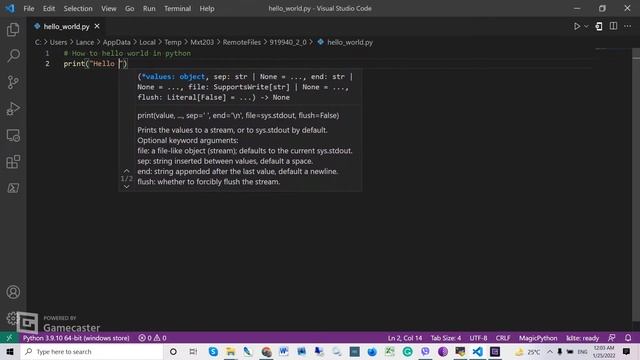Click the hello_world.py breadcrumb item
Image resolution: width=640 pixels, height=360 pixels.
[345, 42]
